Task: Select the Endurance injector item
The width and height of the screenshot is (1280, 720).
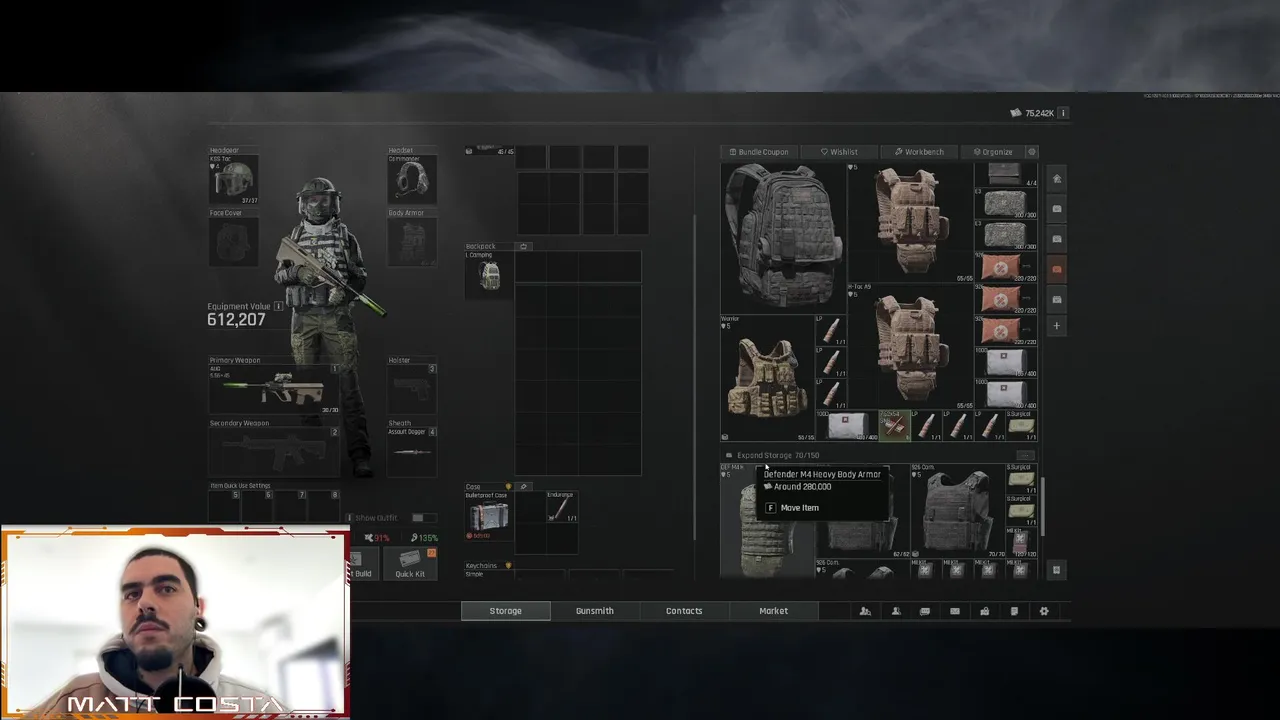Action: pos(563,507)
